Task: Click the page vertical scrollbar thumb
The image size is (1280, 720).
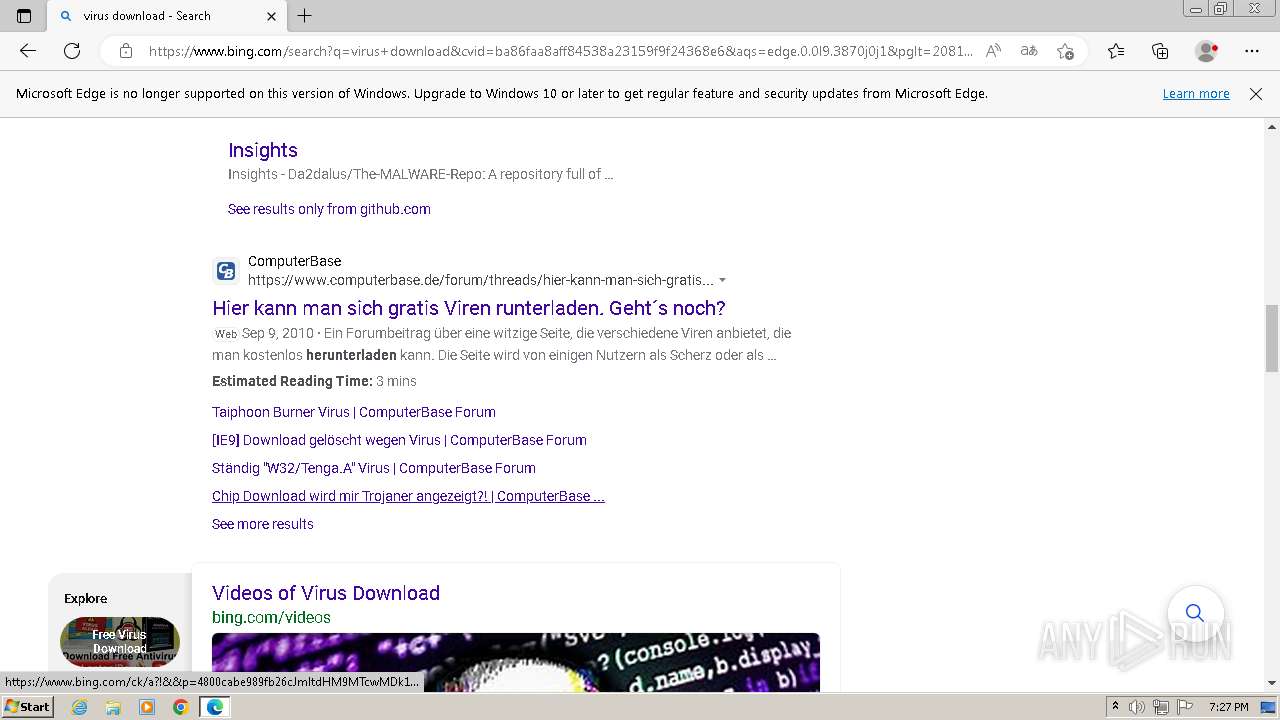Action: coord(1272,338)
